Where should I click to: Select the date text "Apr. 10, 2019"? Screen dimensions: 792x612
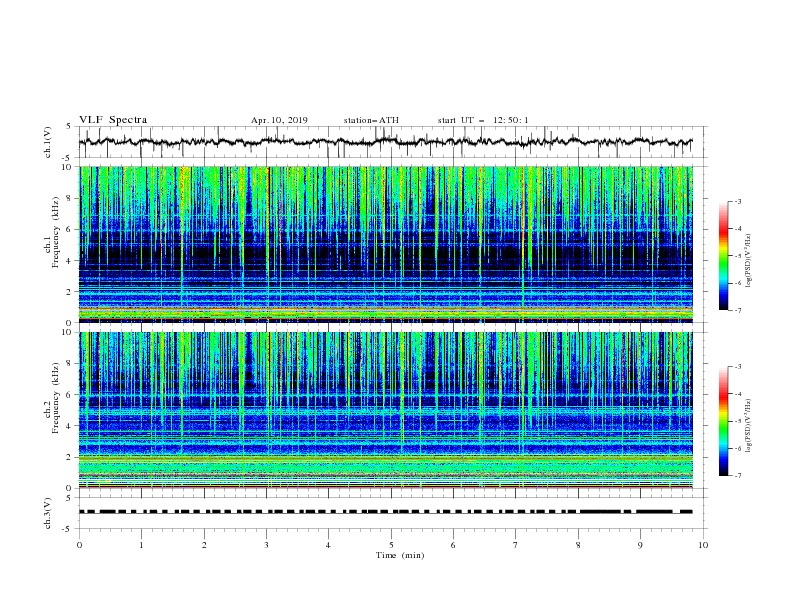coord(279,120)
